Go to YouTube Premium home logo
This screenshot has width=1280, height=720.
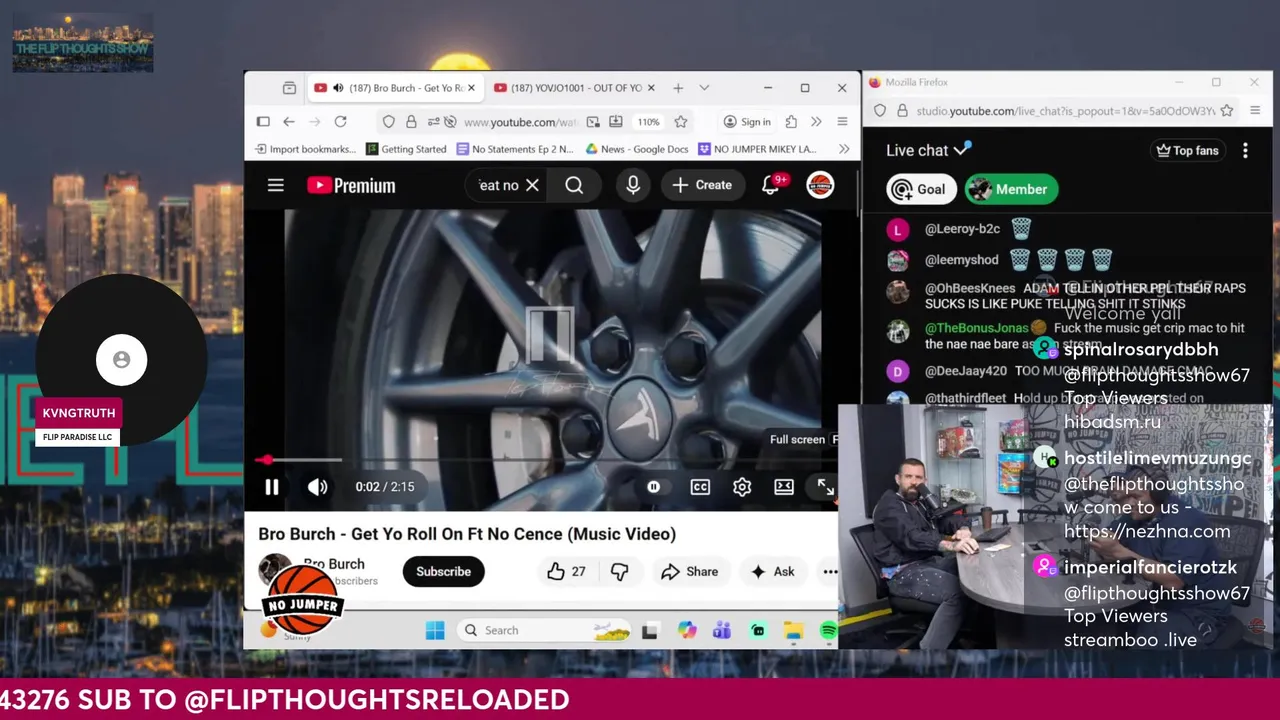click(351, 185)
